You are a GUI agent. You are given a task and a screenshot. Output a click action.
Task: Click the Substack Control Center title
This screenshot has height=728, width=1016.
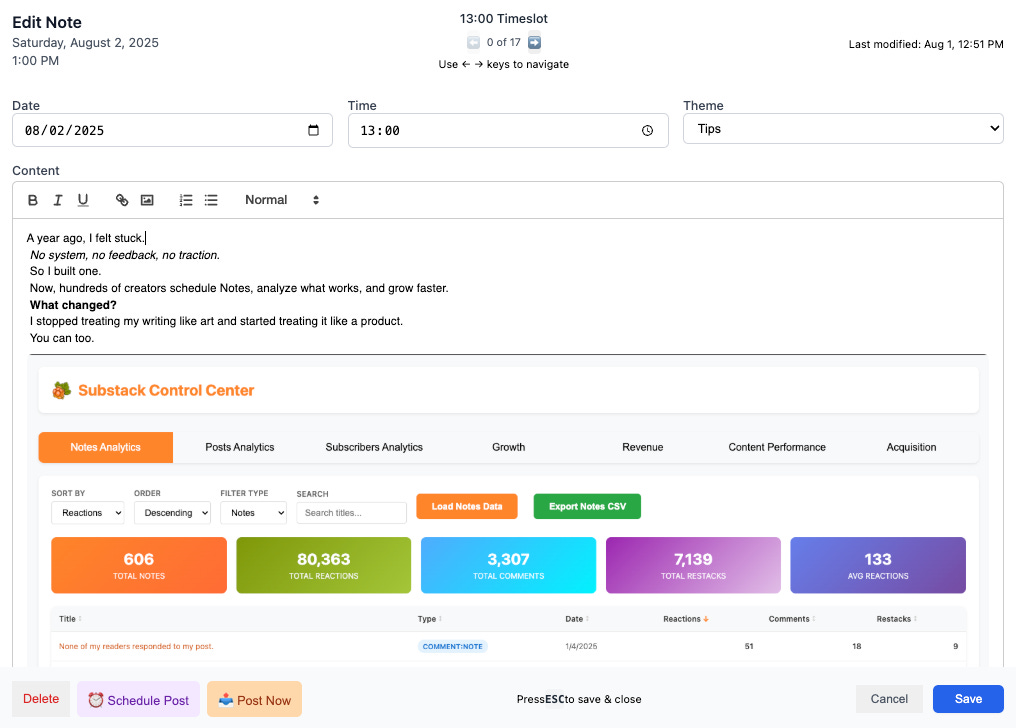point(166,391)
